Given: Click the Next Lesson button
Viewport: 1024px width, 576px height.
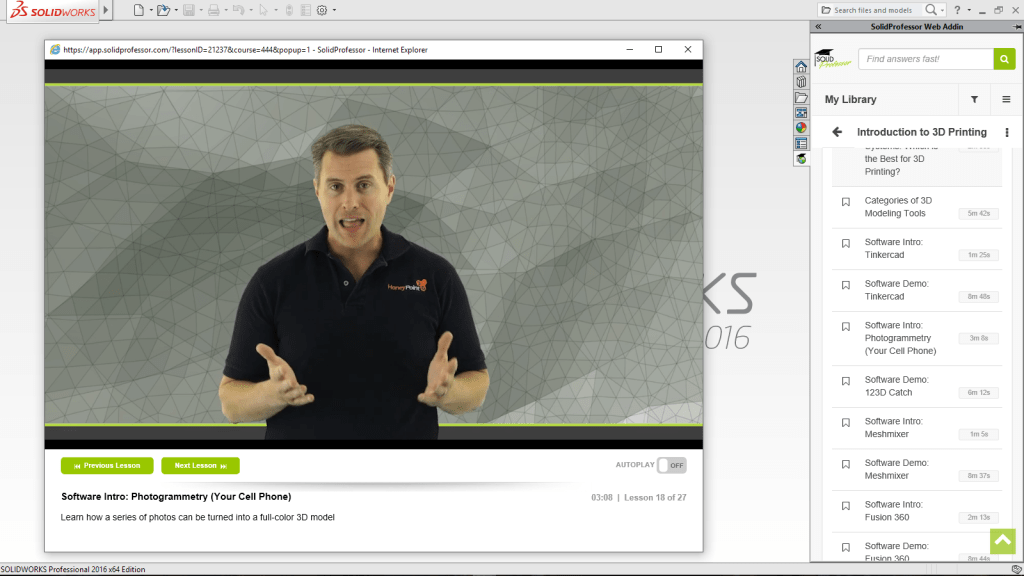Looking at the screenshot, I should pos(200,465).
